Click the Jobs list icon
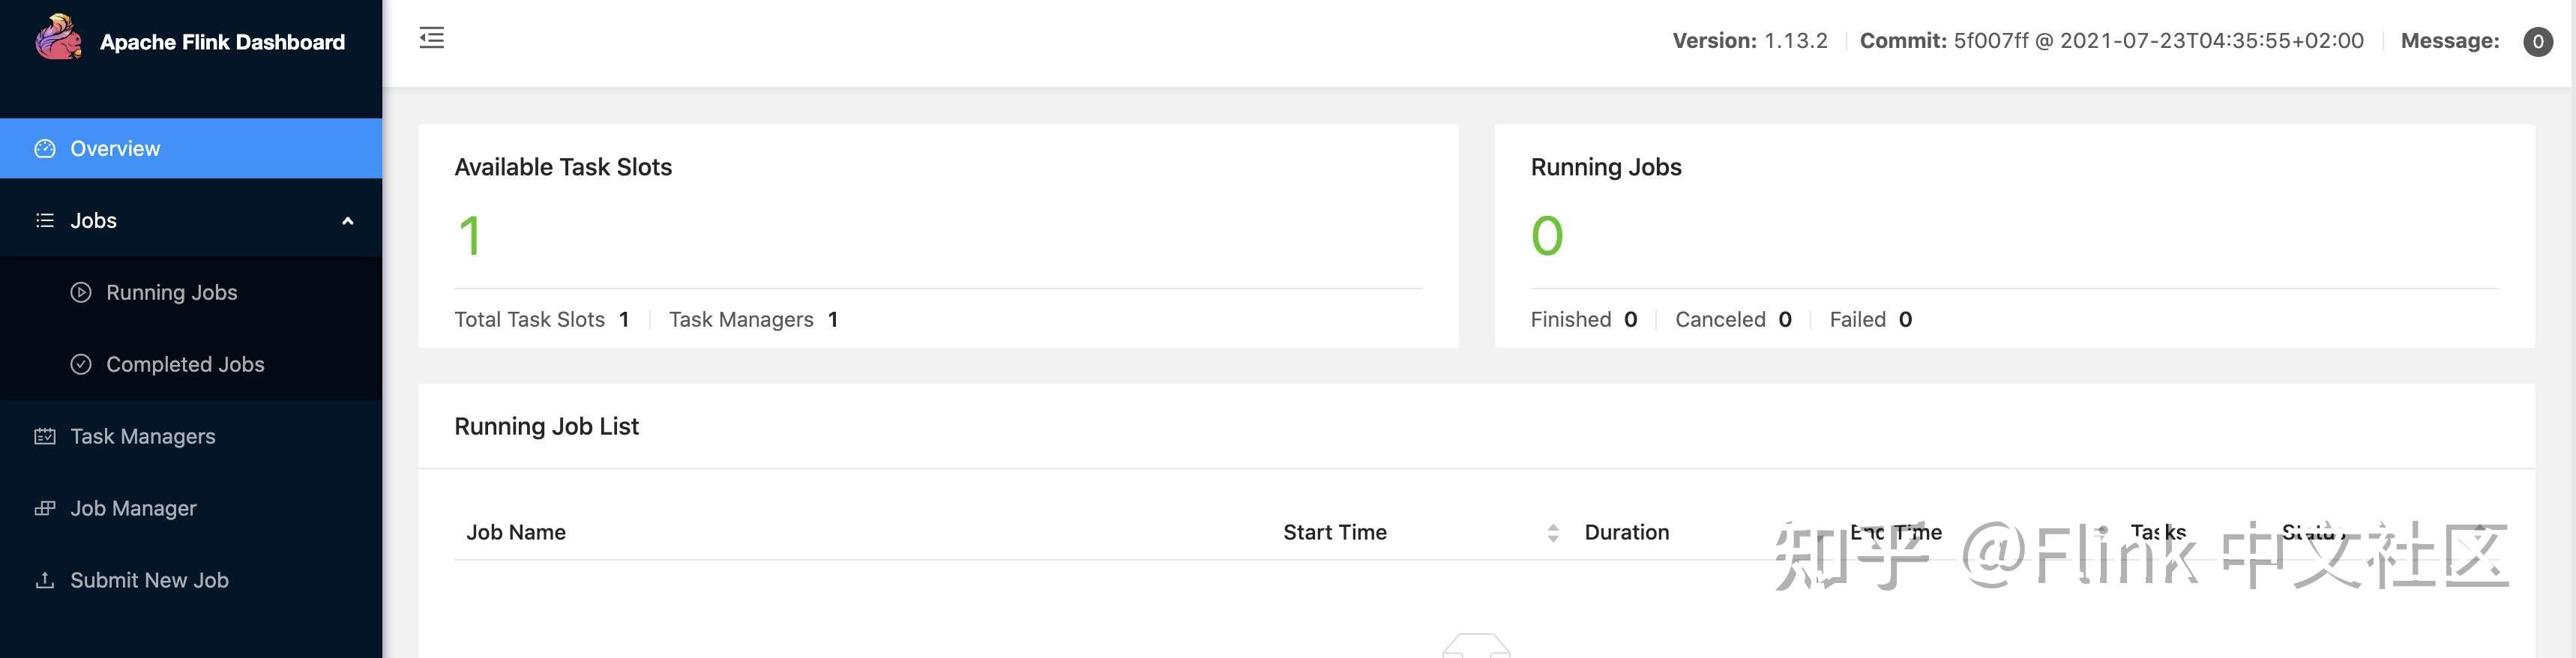The image size is (2576, 658). coord(45,221)
